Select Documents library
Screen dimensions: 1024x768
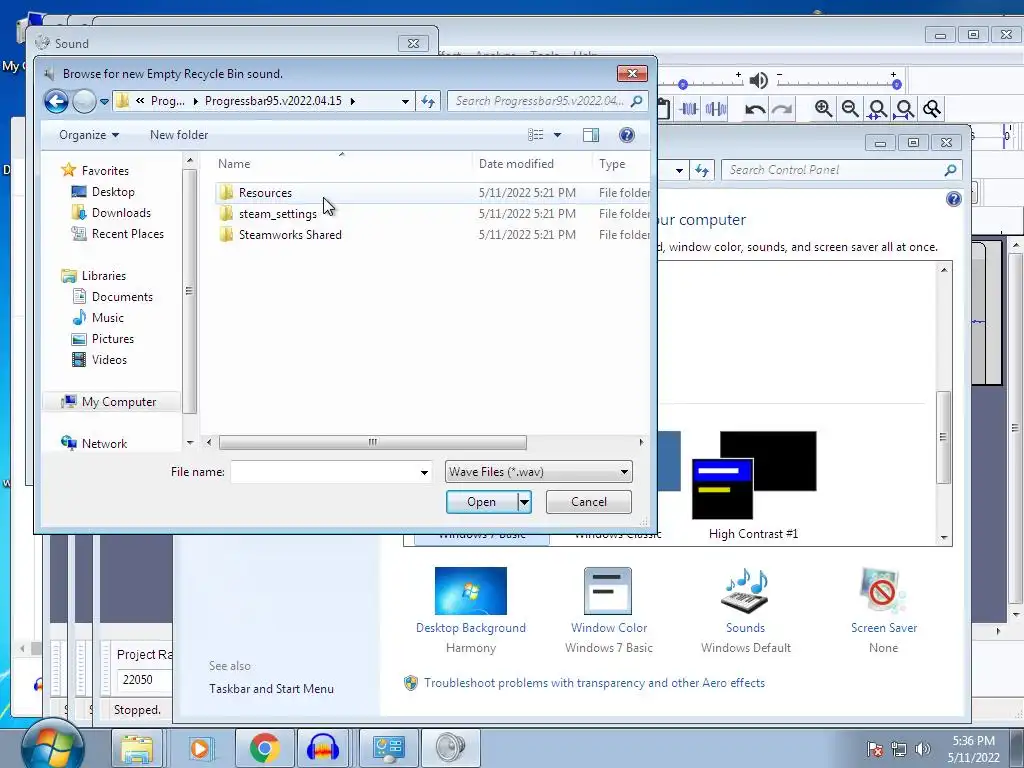pyautogui.click(x=122, y=296)
